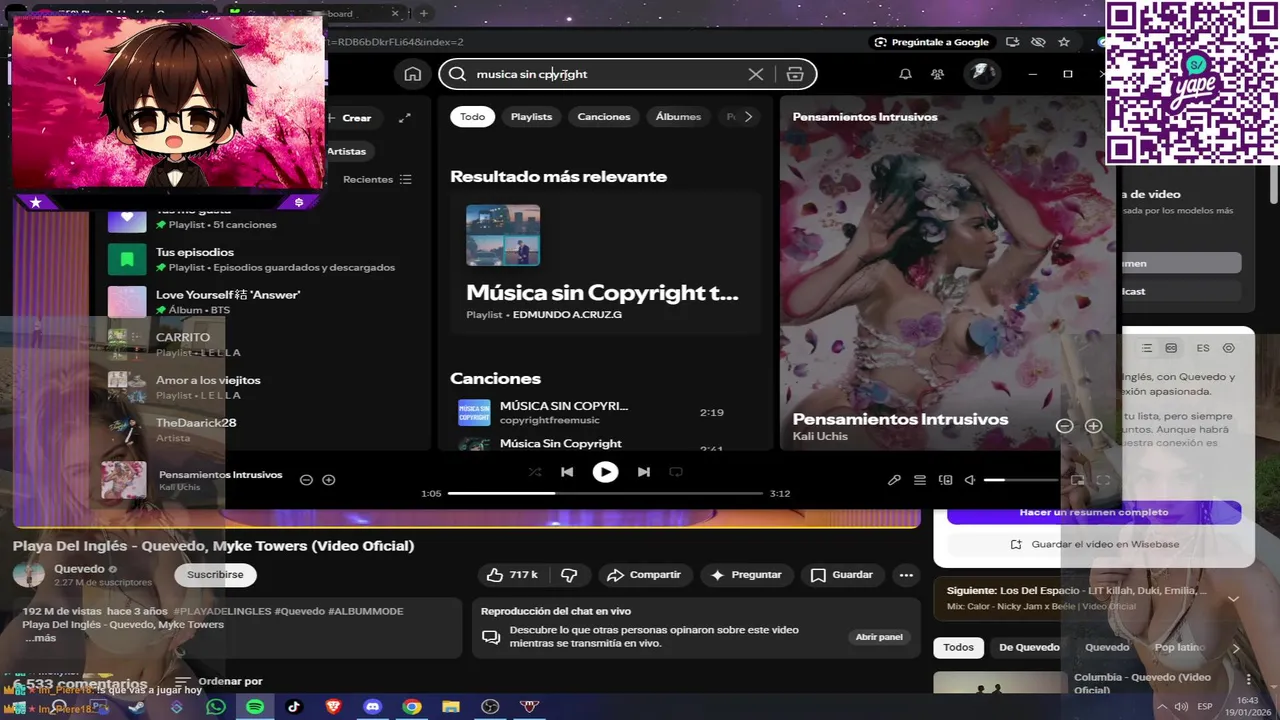
Task: Go to Spotify Home via house icon
Action: (x=412, y=74)
